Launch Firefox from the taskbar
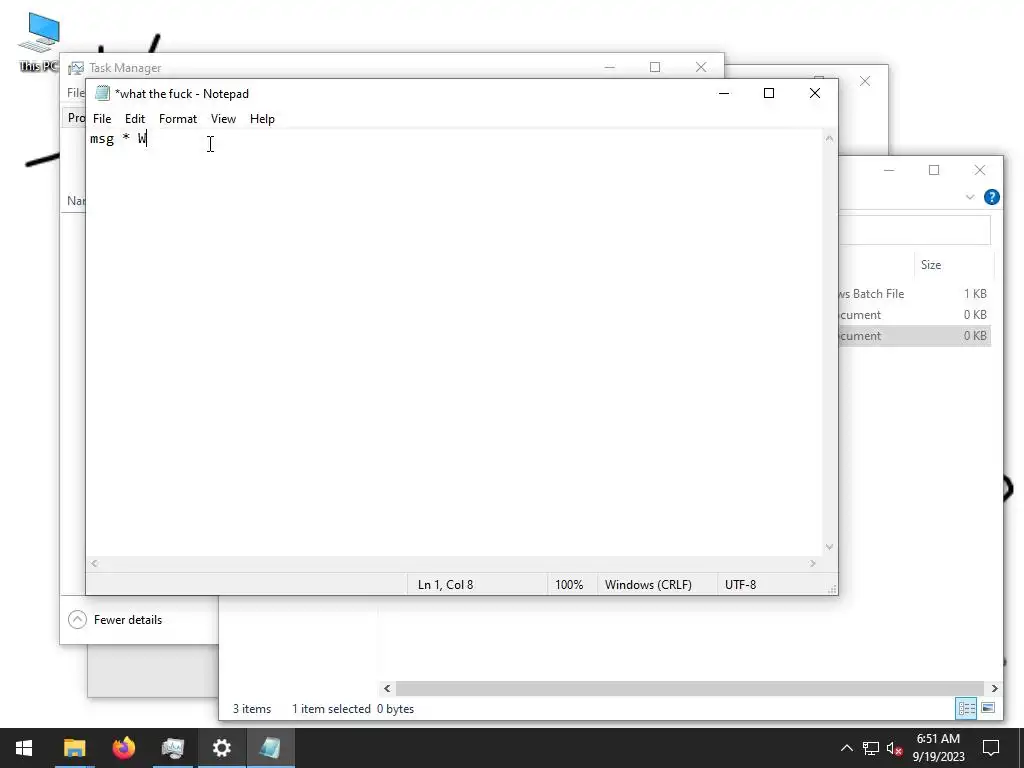 [x=123, y=748]
